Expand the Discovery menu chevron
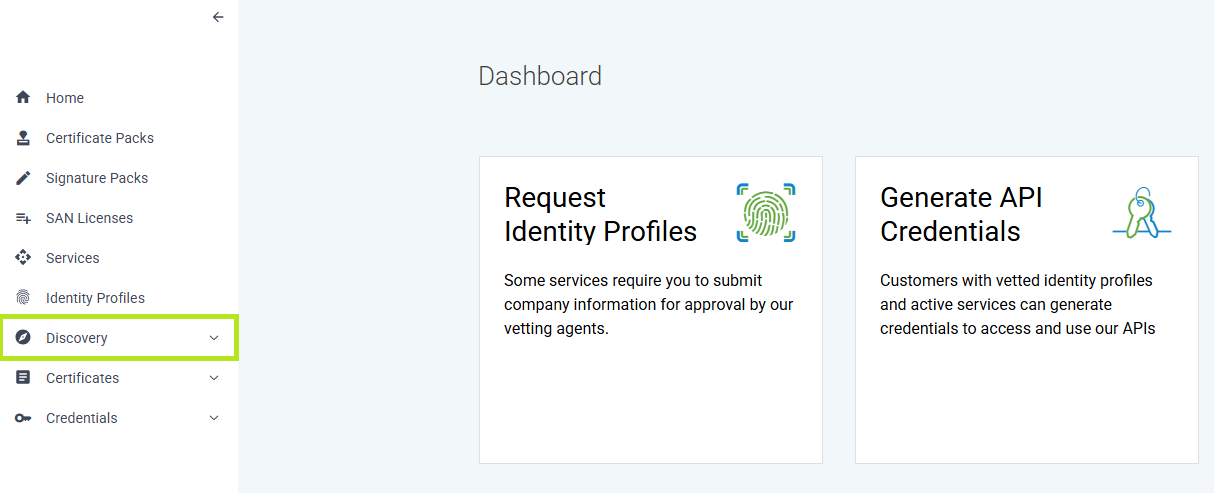The width and height of the screenshot is (1214, 493). [x=214, y=338]
